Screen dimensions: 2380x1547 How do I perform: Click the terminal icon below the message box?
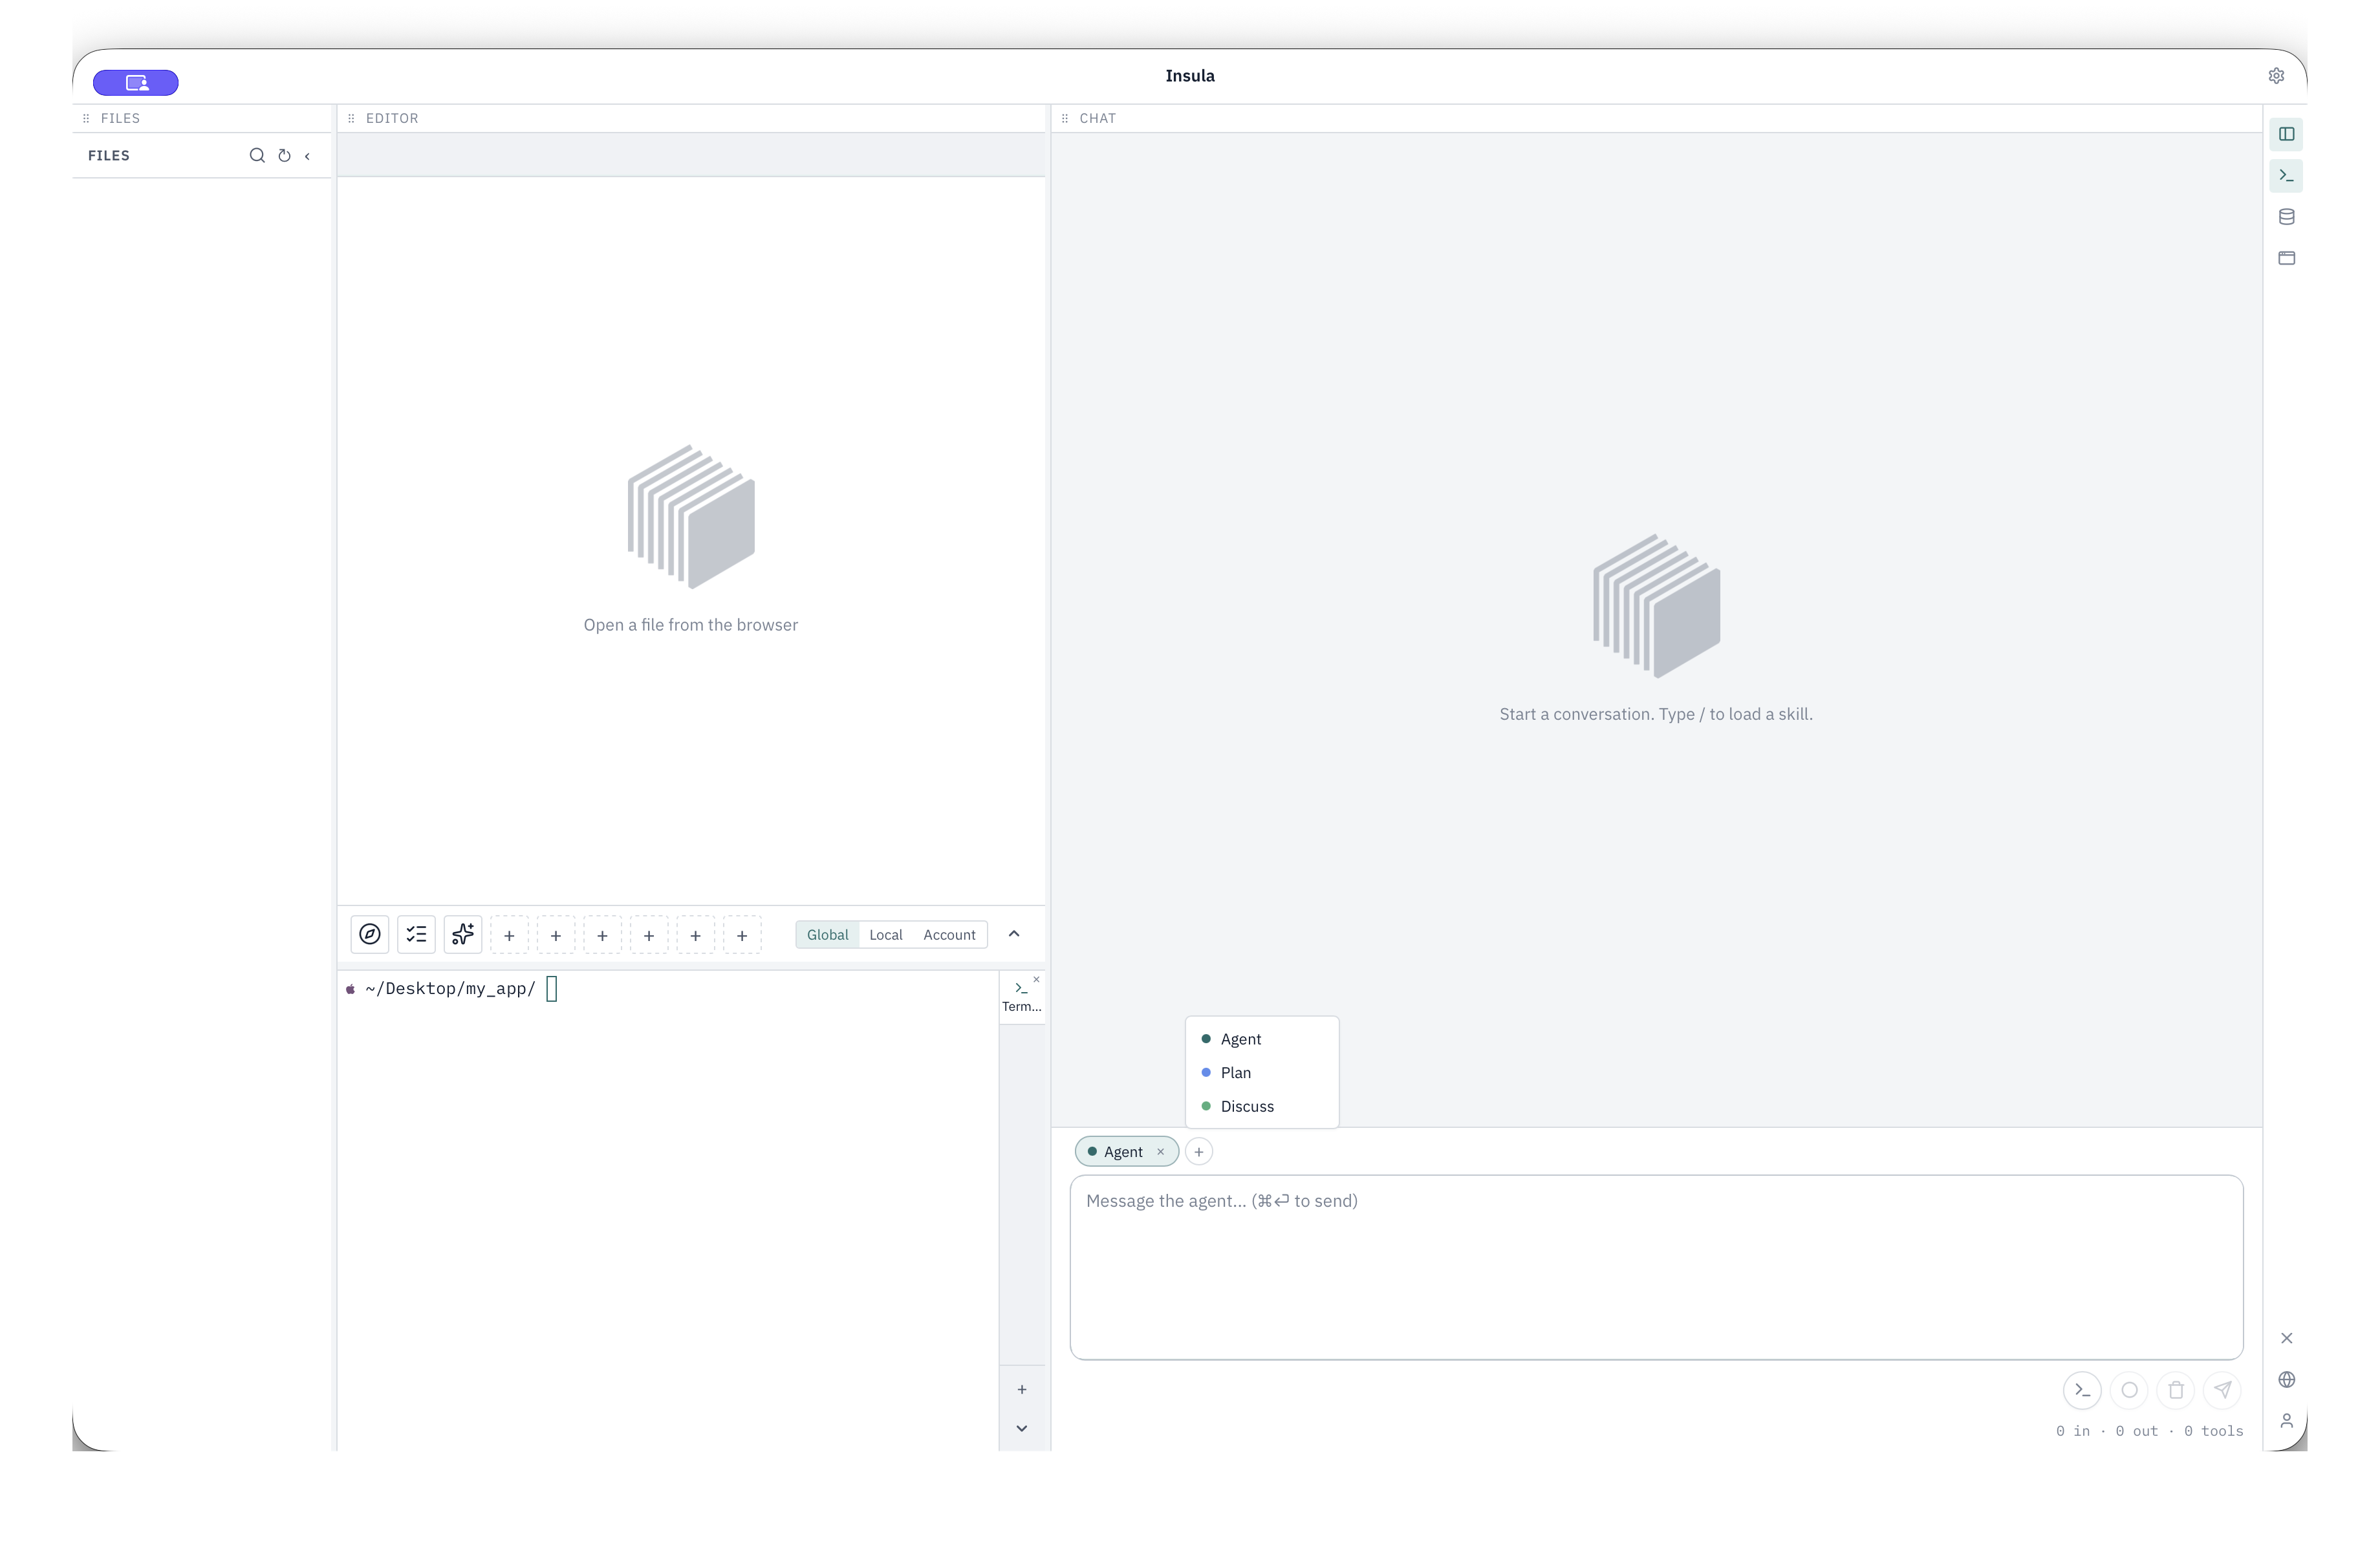coord(2082,1390)
